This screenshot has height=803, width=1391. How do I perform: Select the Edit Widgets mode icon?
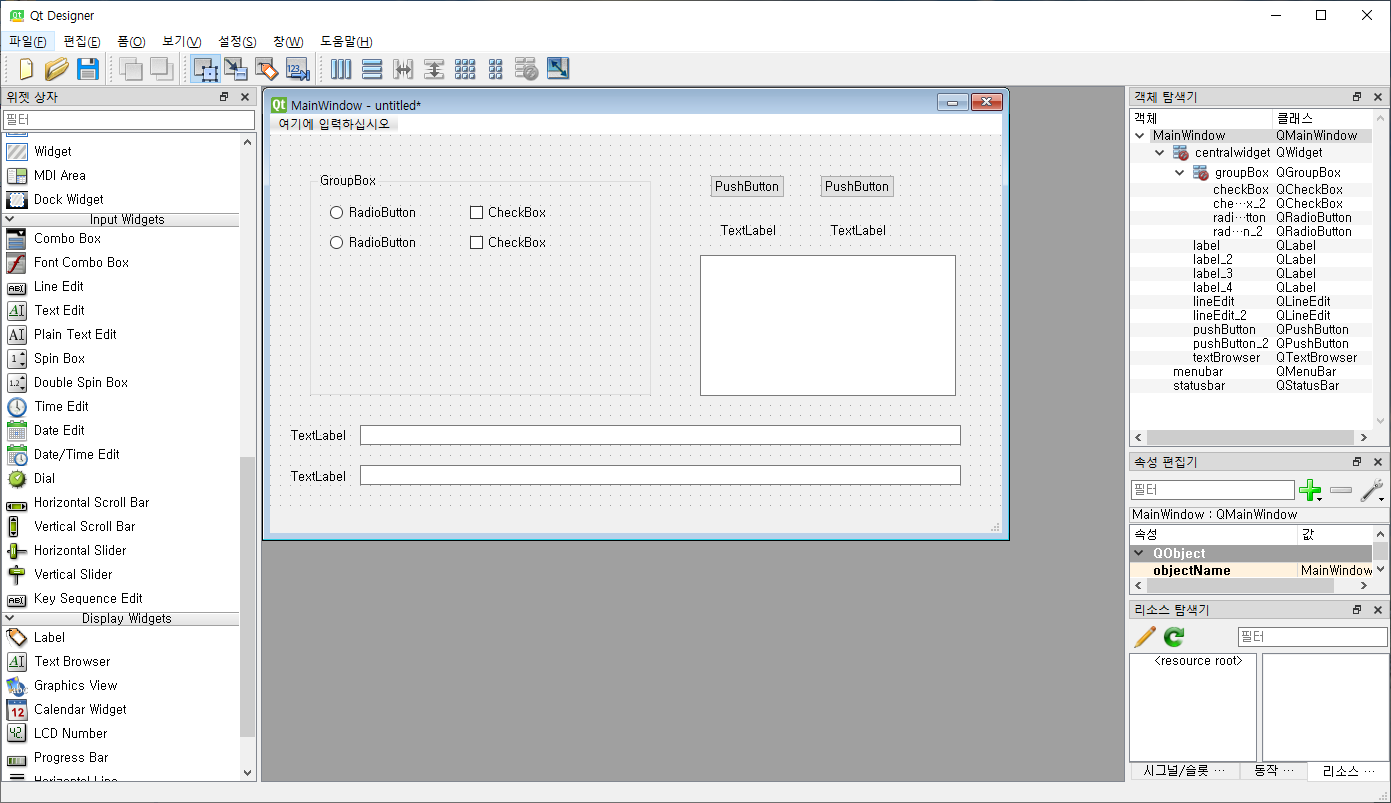206,69
